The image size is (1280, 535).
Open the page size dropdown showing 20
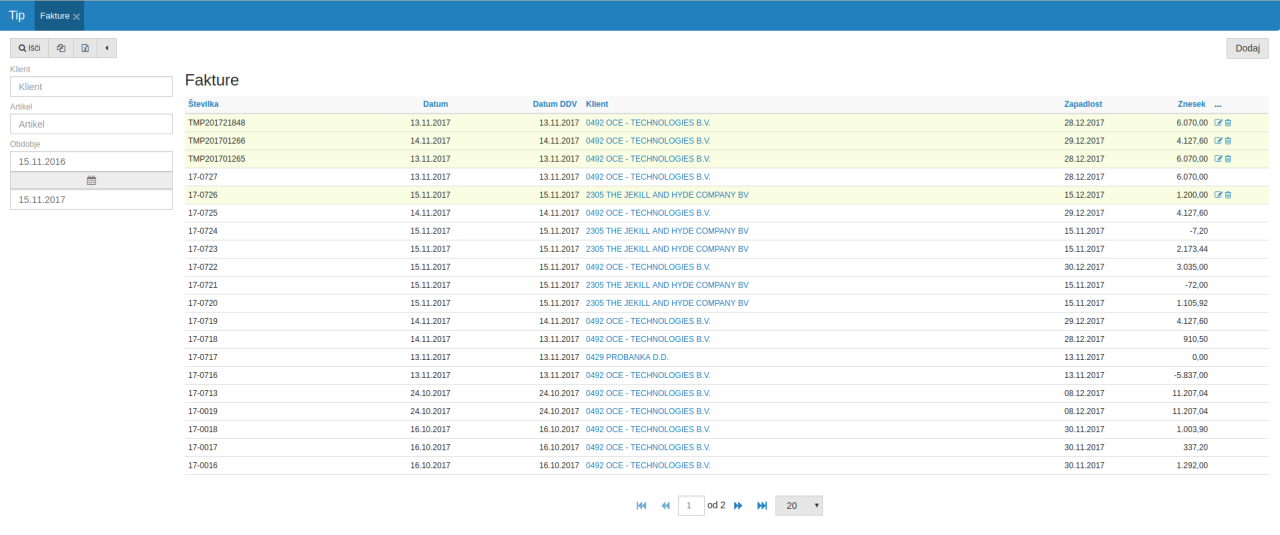(x=798, y=506)
